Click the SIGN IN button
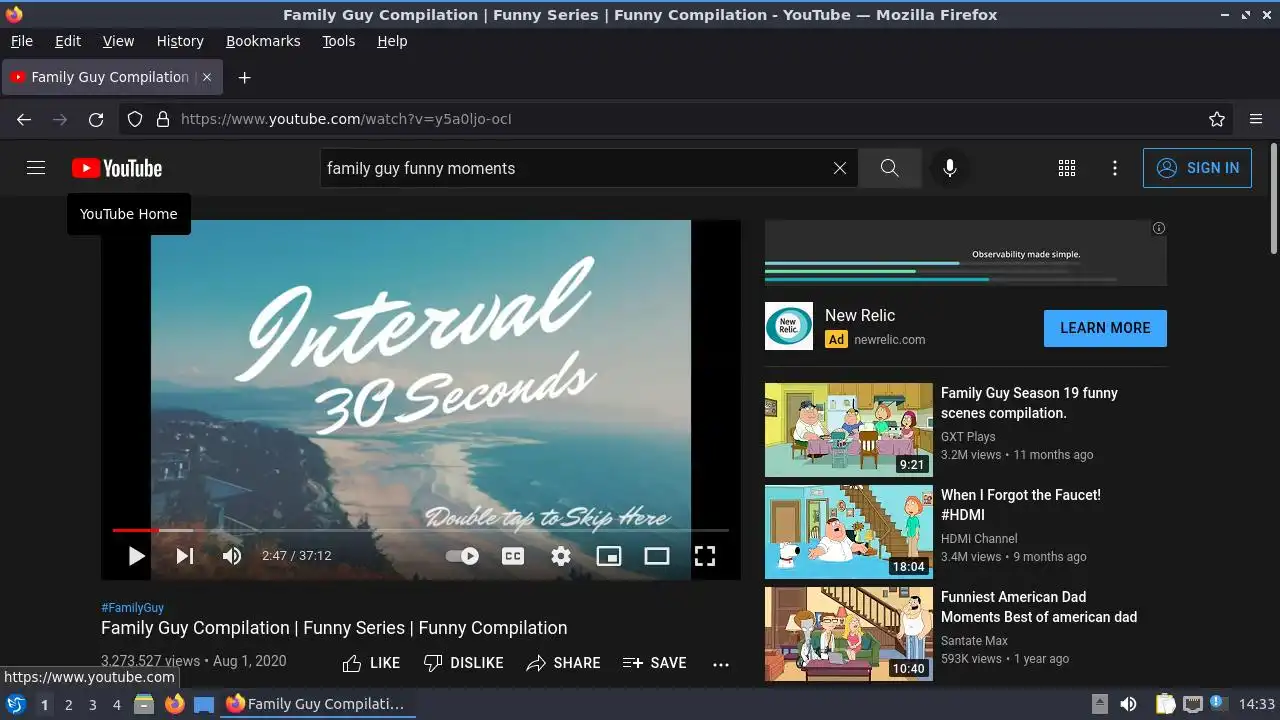The width and height of the screenshot is (1280, 720). (x=1197, y=168)
